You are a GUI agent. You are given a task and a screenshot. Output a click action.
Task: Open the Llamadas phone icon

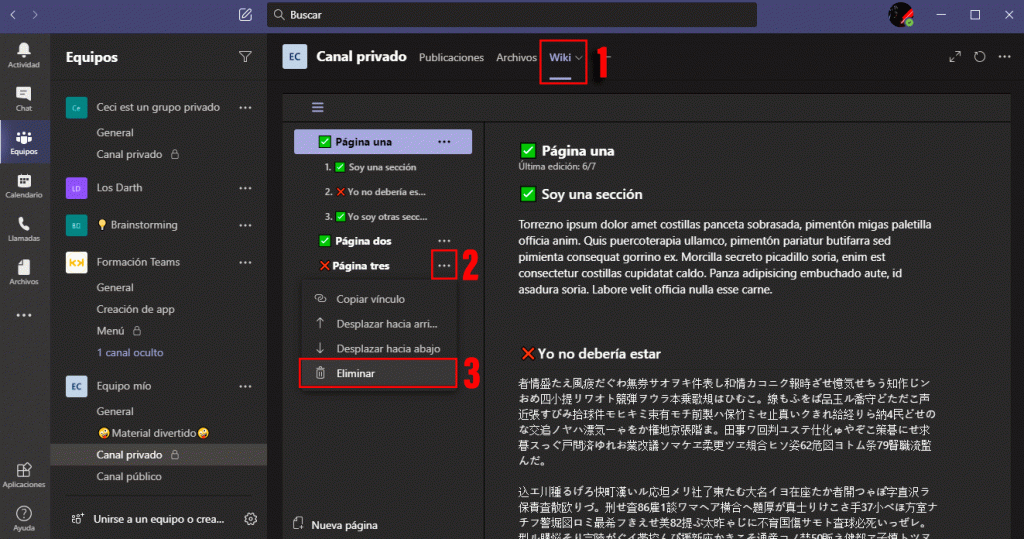tap(24, 229)
